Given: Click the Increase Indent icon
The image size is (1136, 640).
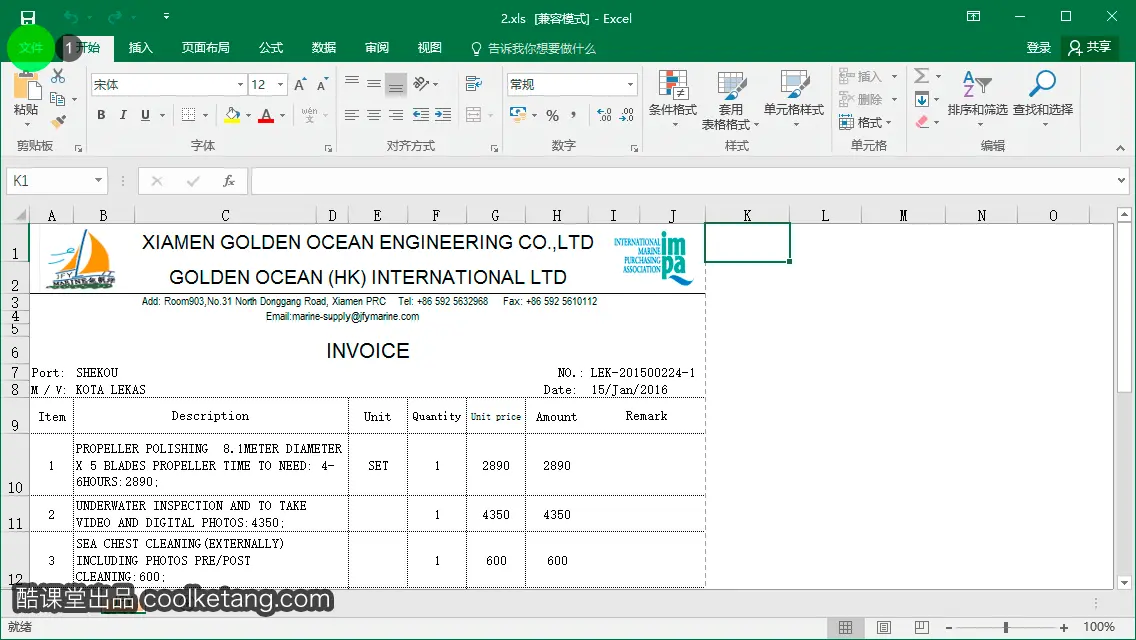Looking at the screenshot, I should pyautogui.click(x=443, y=115).
